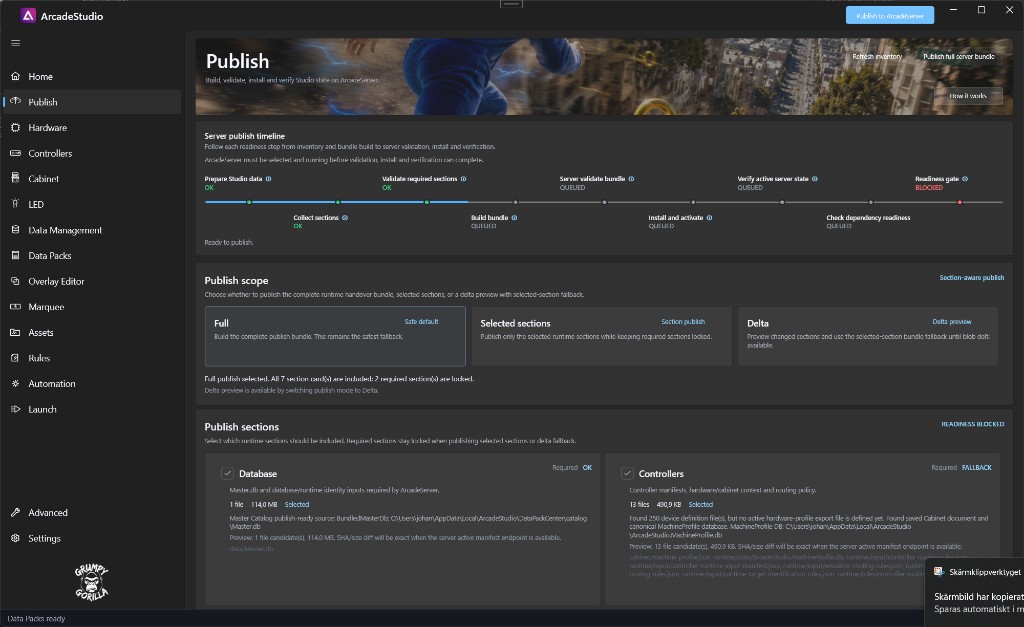This screenshot has height=627, width=1024.
Task: Go to the Hardware page
Action: coord(91,127)
